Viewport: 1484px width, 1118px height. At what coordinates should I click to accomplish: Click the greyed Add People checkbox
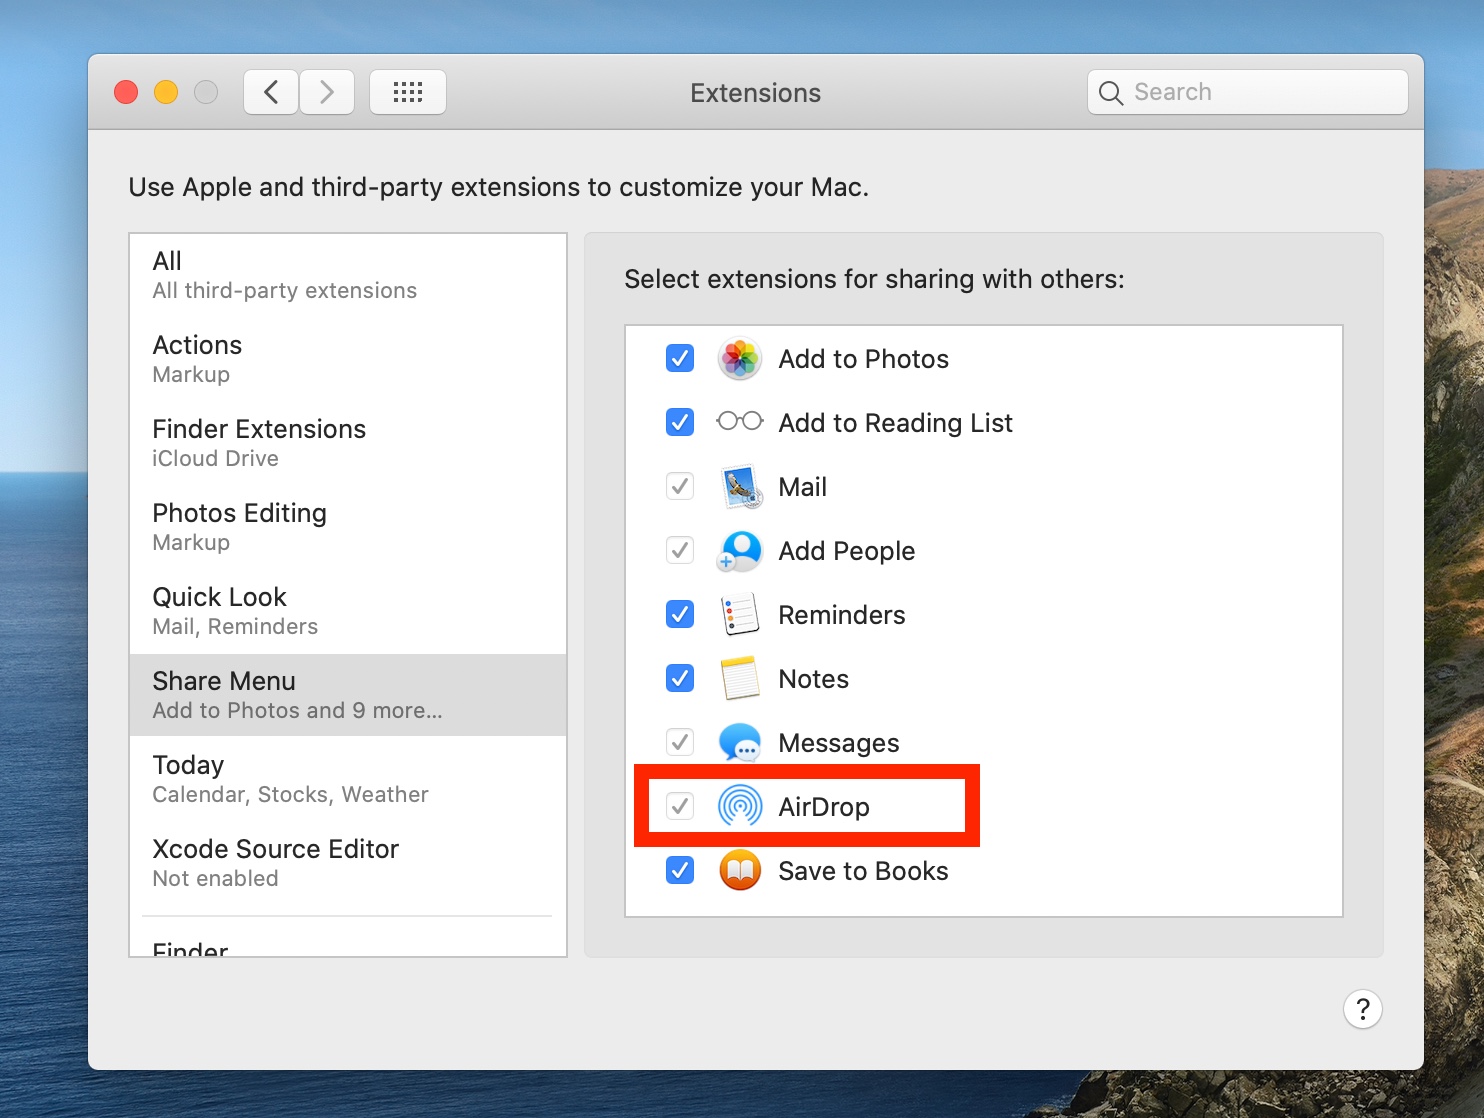(680, 550)
